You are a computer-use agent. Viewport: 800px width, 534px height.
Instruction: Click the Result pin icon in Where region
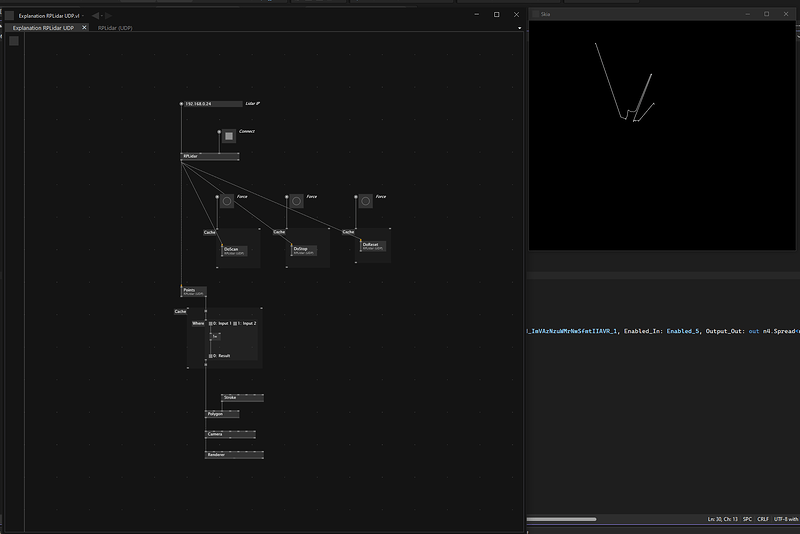coord(210,355)
